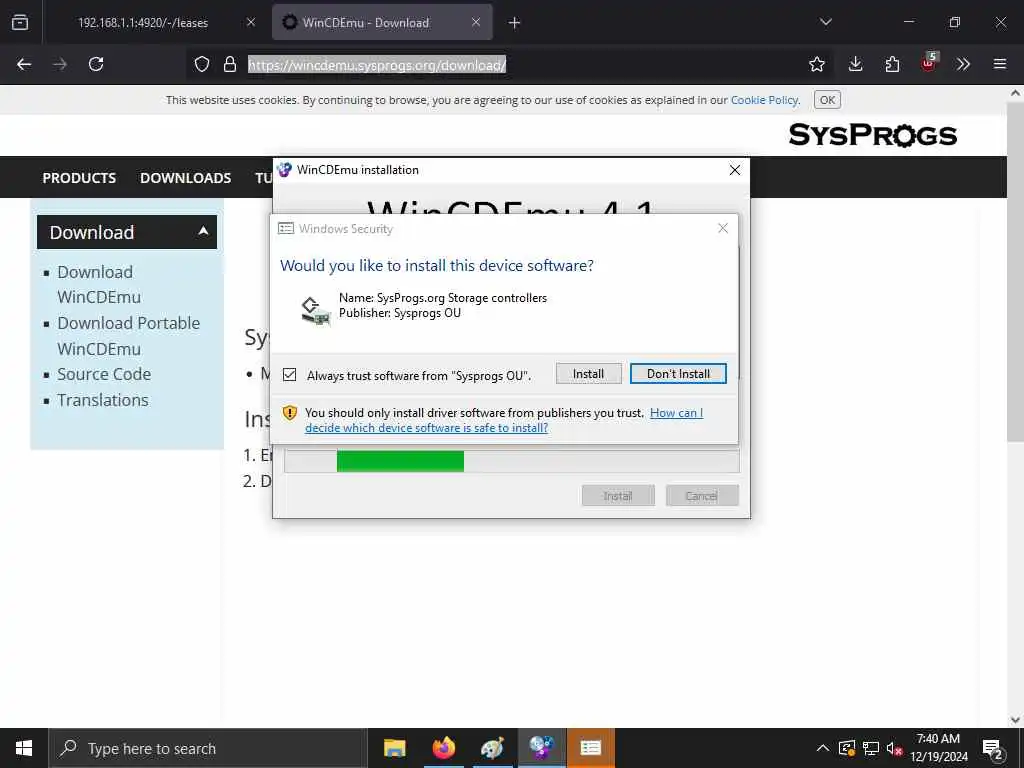1024x768 pixels.
Task: Close the Windows Security dialog
Action: click(x=723, y=228)
